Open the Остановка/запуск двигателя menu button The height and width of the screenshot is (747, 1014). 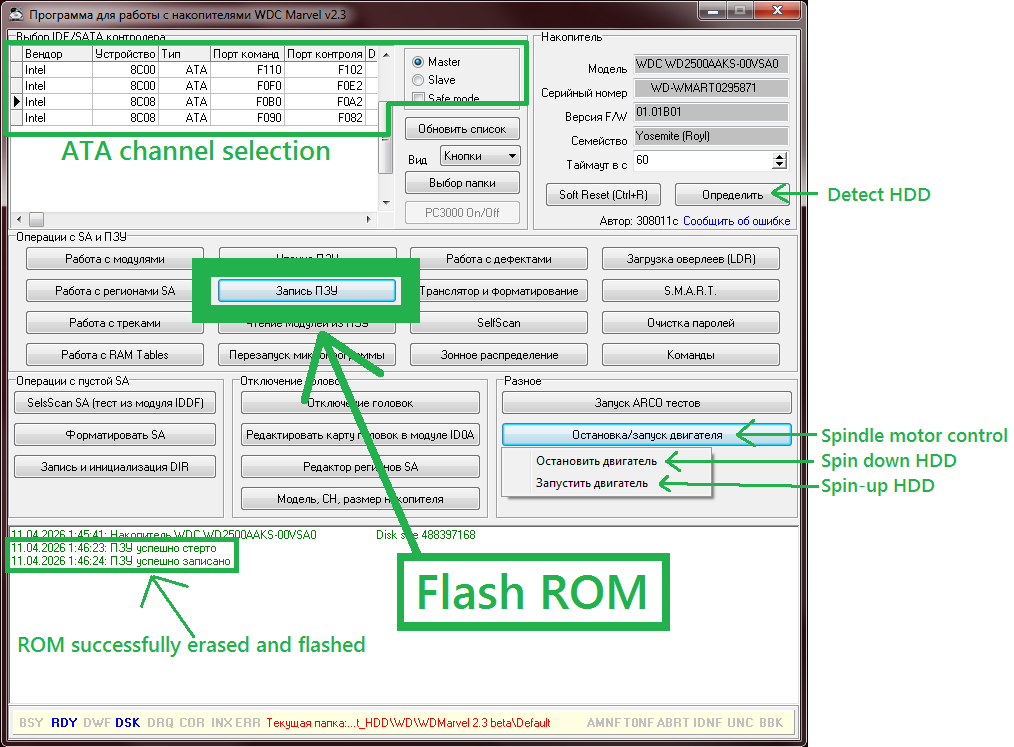coord(647,435)
